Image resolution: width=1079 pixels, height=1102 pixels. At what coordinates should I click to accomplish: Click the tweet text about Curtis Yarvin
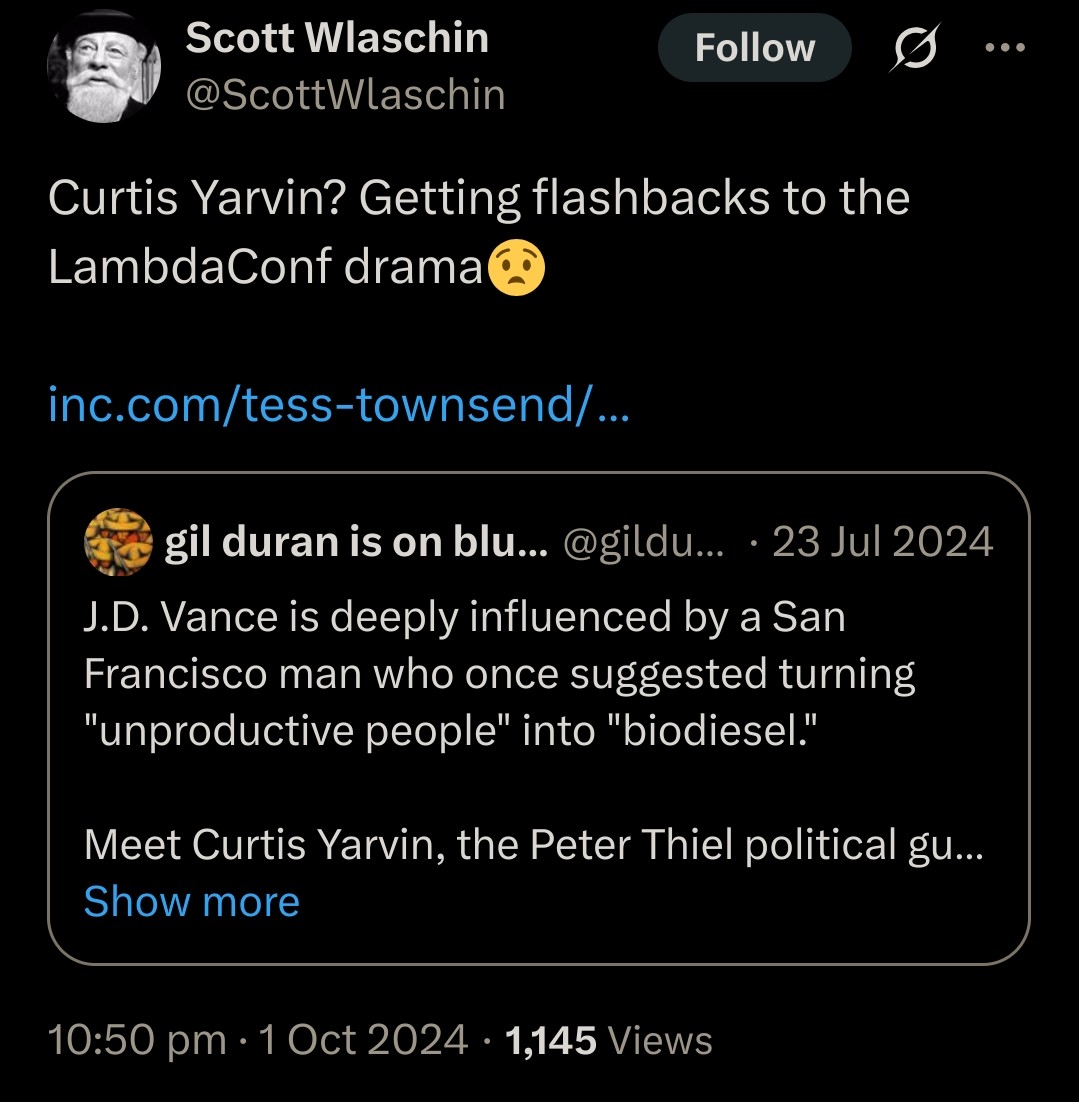[479, 232]
